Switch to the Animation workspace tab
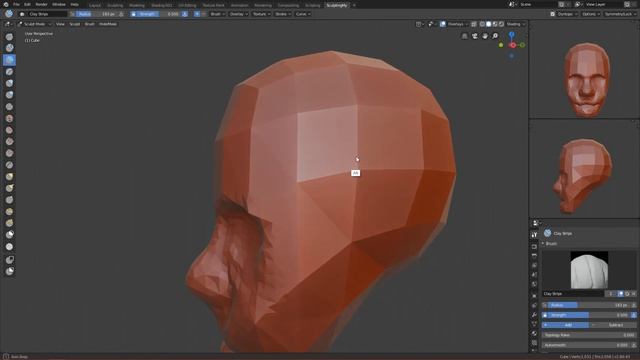This screenshot has width=640, height=360. tap(239, 5)
